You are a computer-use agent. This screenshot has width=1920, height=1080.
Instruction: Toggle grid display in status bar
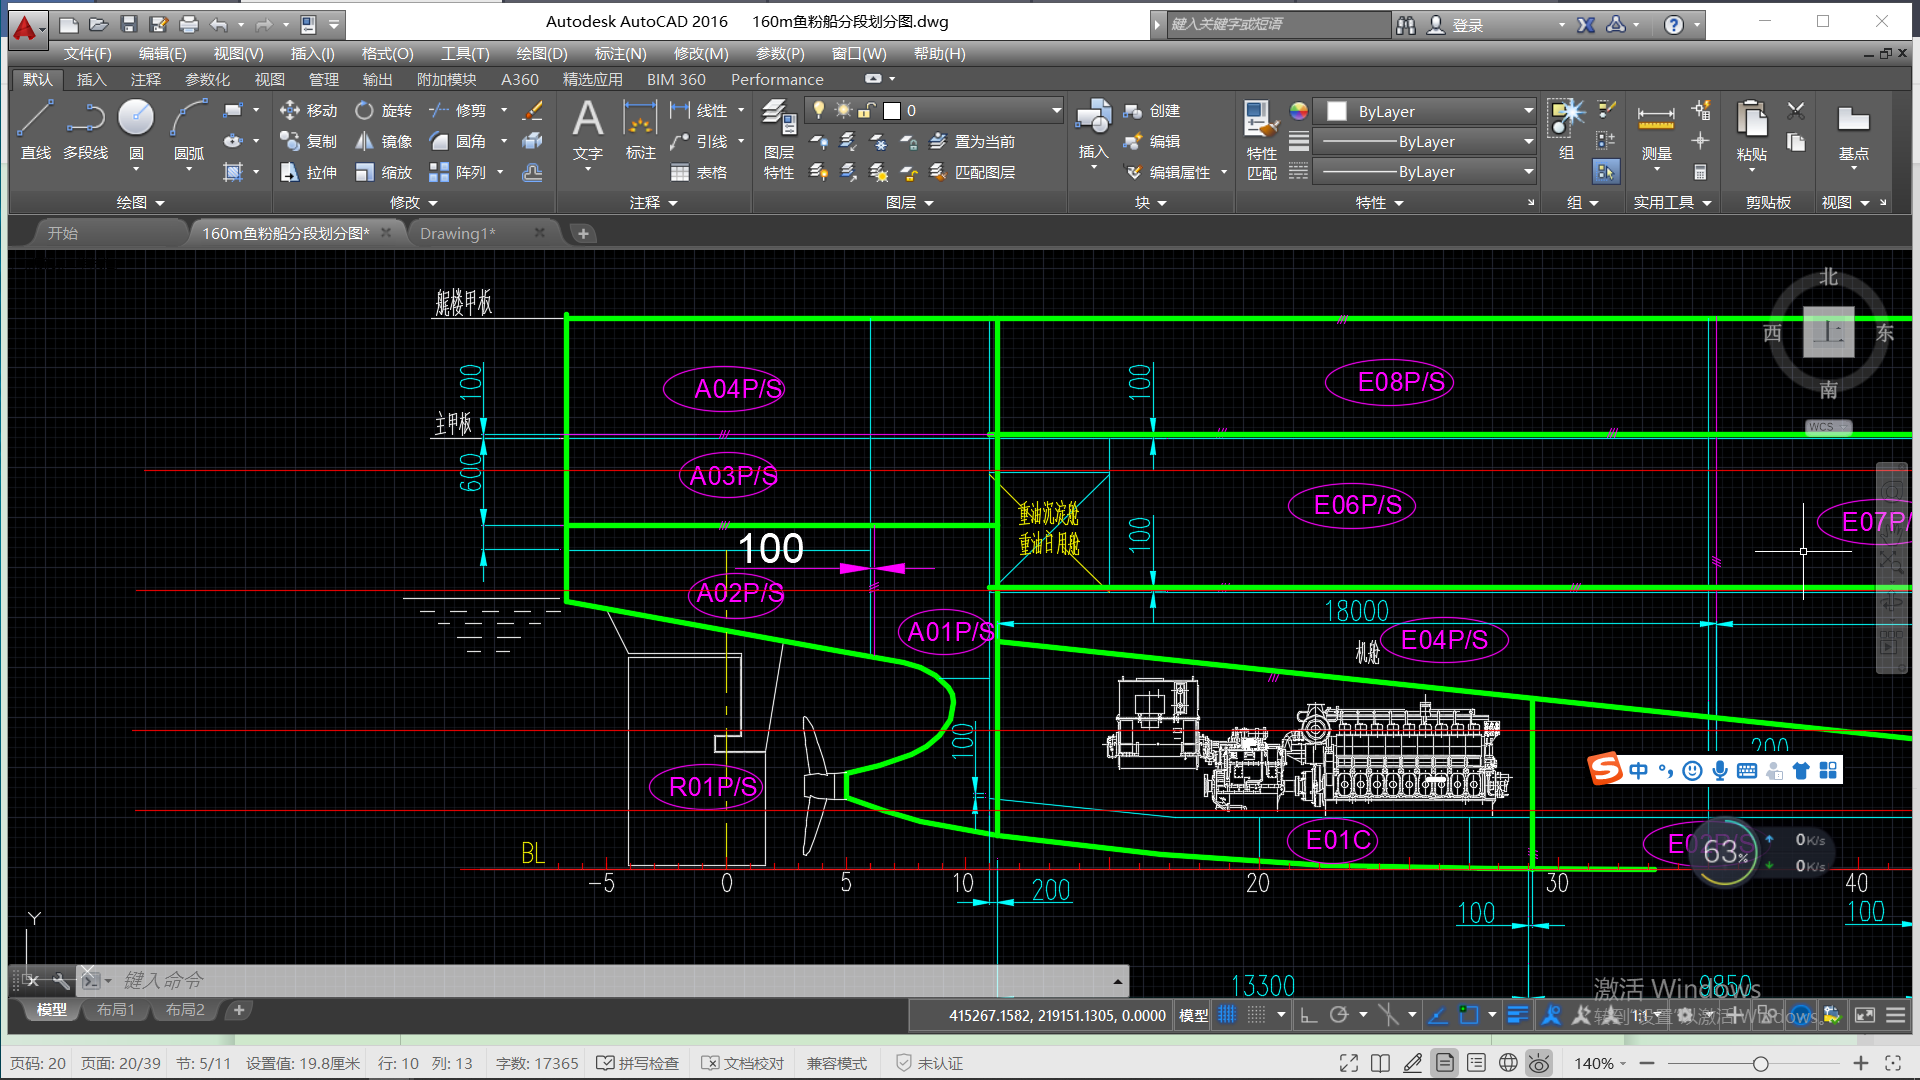coord(1227,1015)
